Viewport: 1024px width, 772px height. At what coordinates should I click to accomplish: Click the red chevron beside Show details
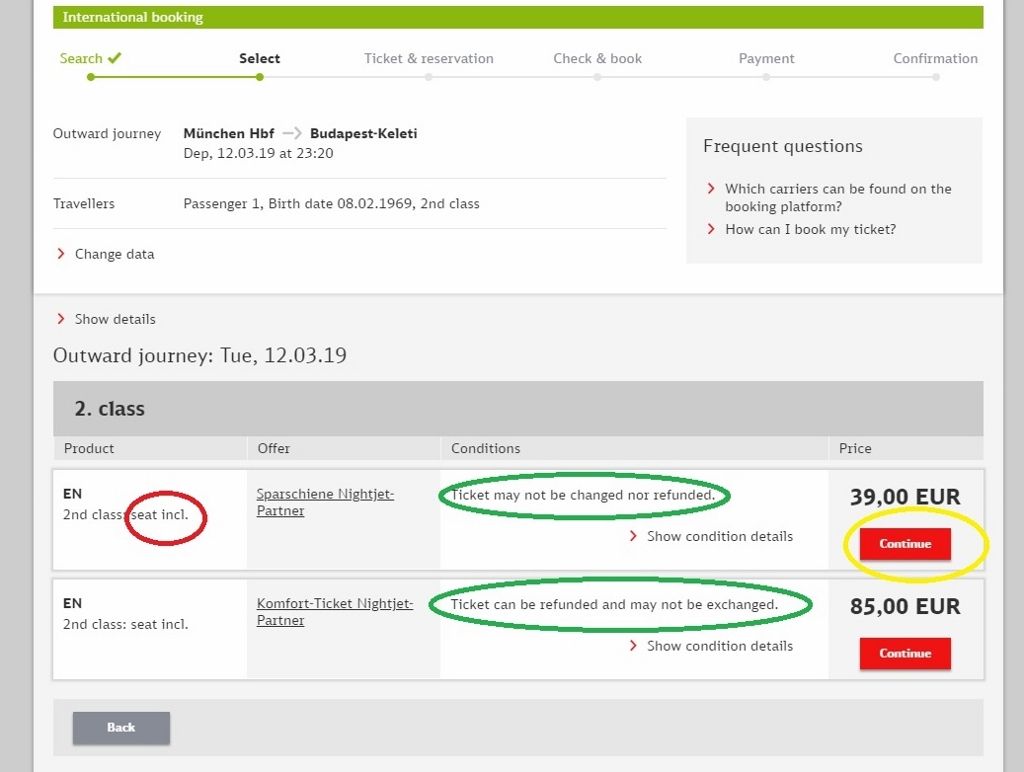point(61,319)
